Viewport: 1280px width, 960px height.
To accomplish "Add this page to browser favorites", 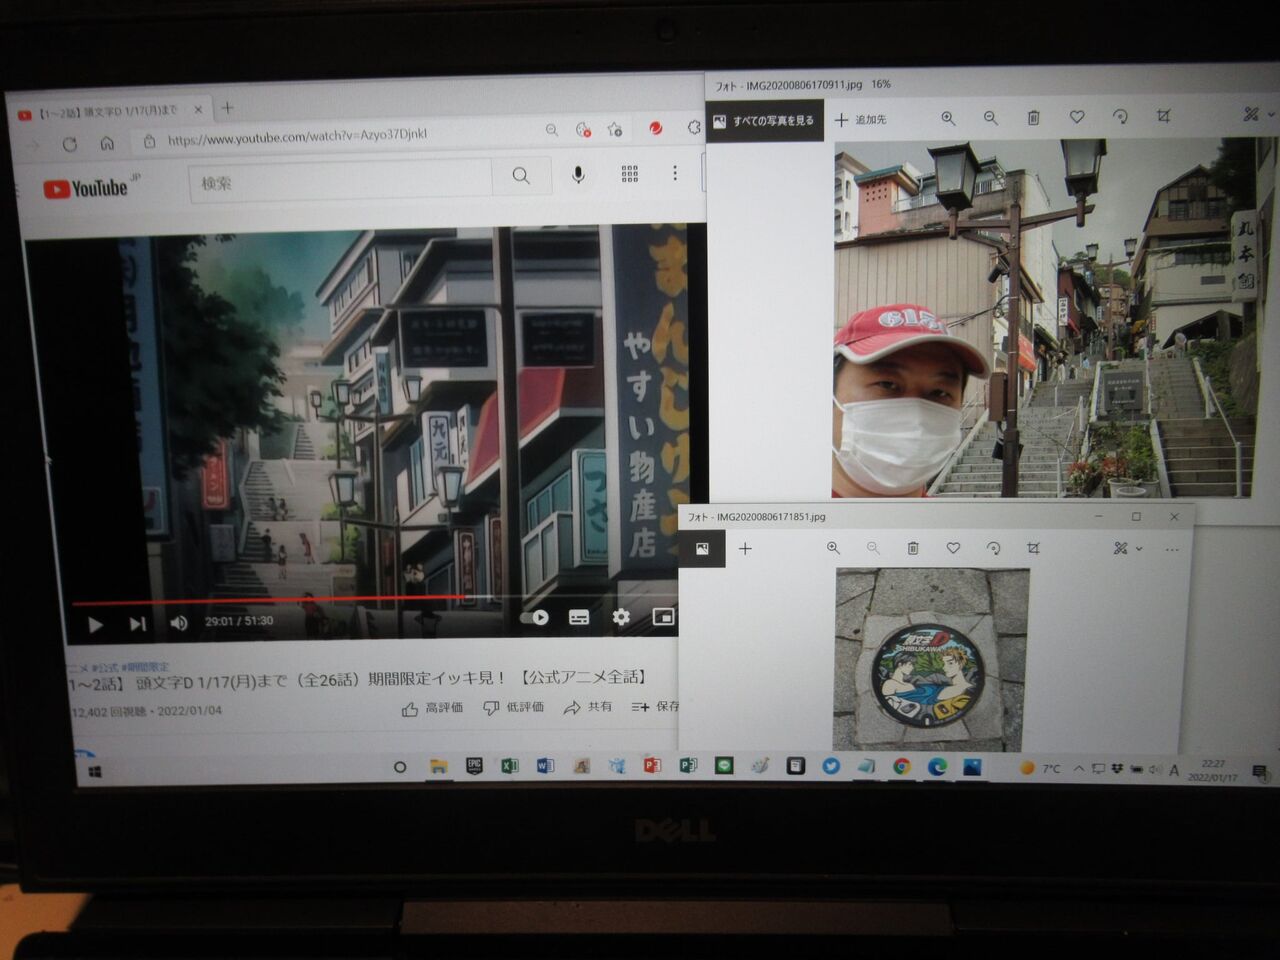I will coord(615,129).
